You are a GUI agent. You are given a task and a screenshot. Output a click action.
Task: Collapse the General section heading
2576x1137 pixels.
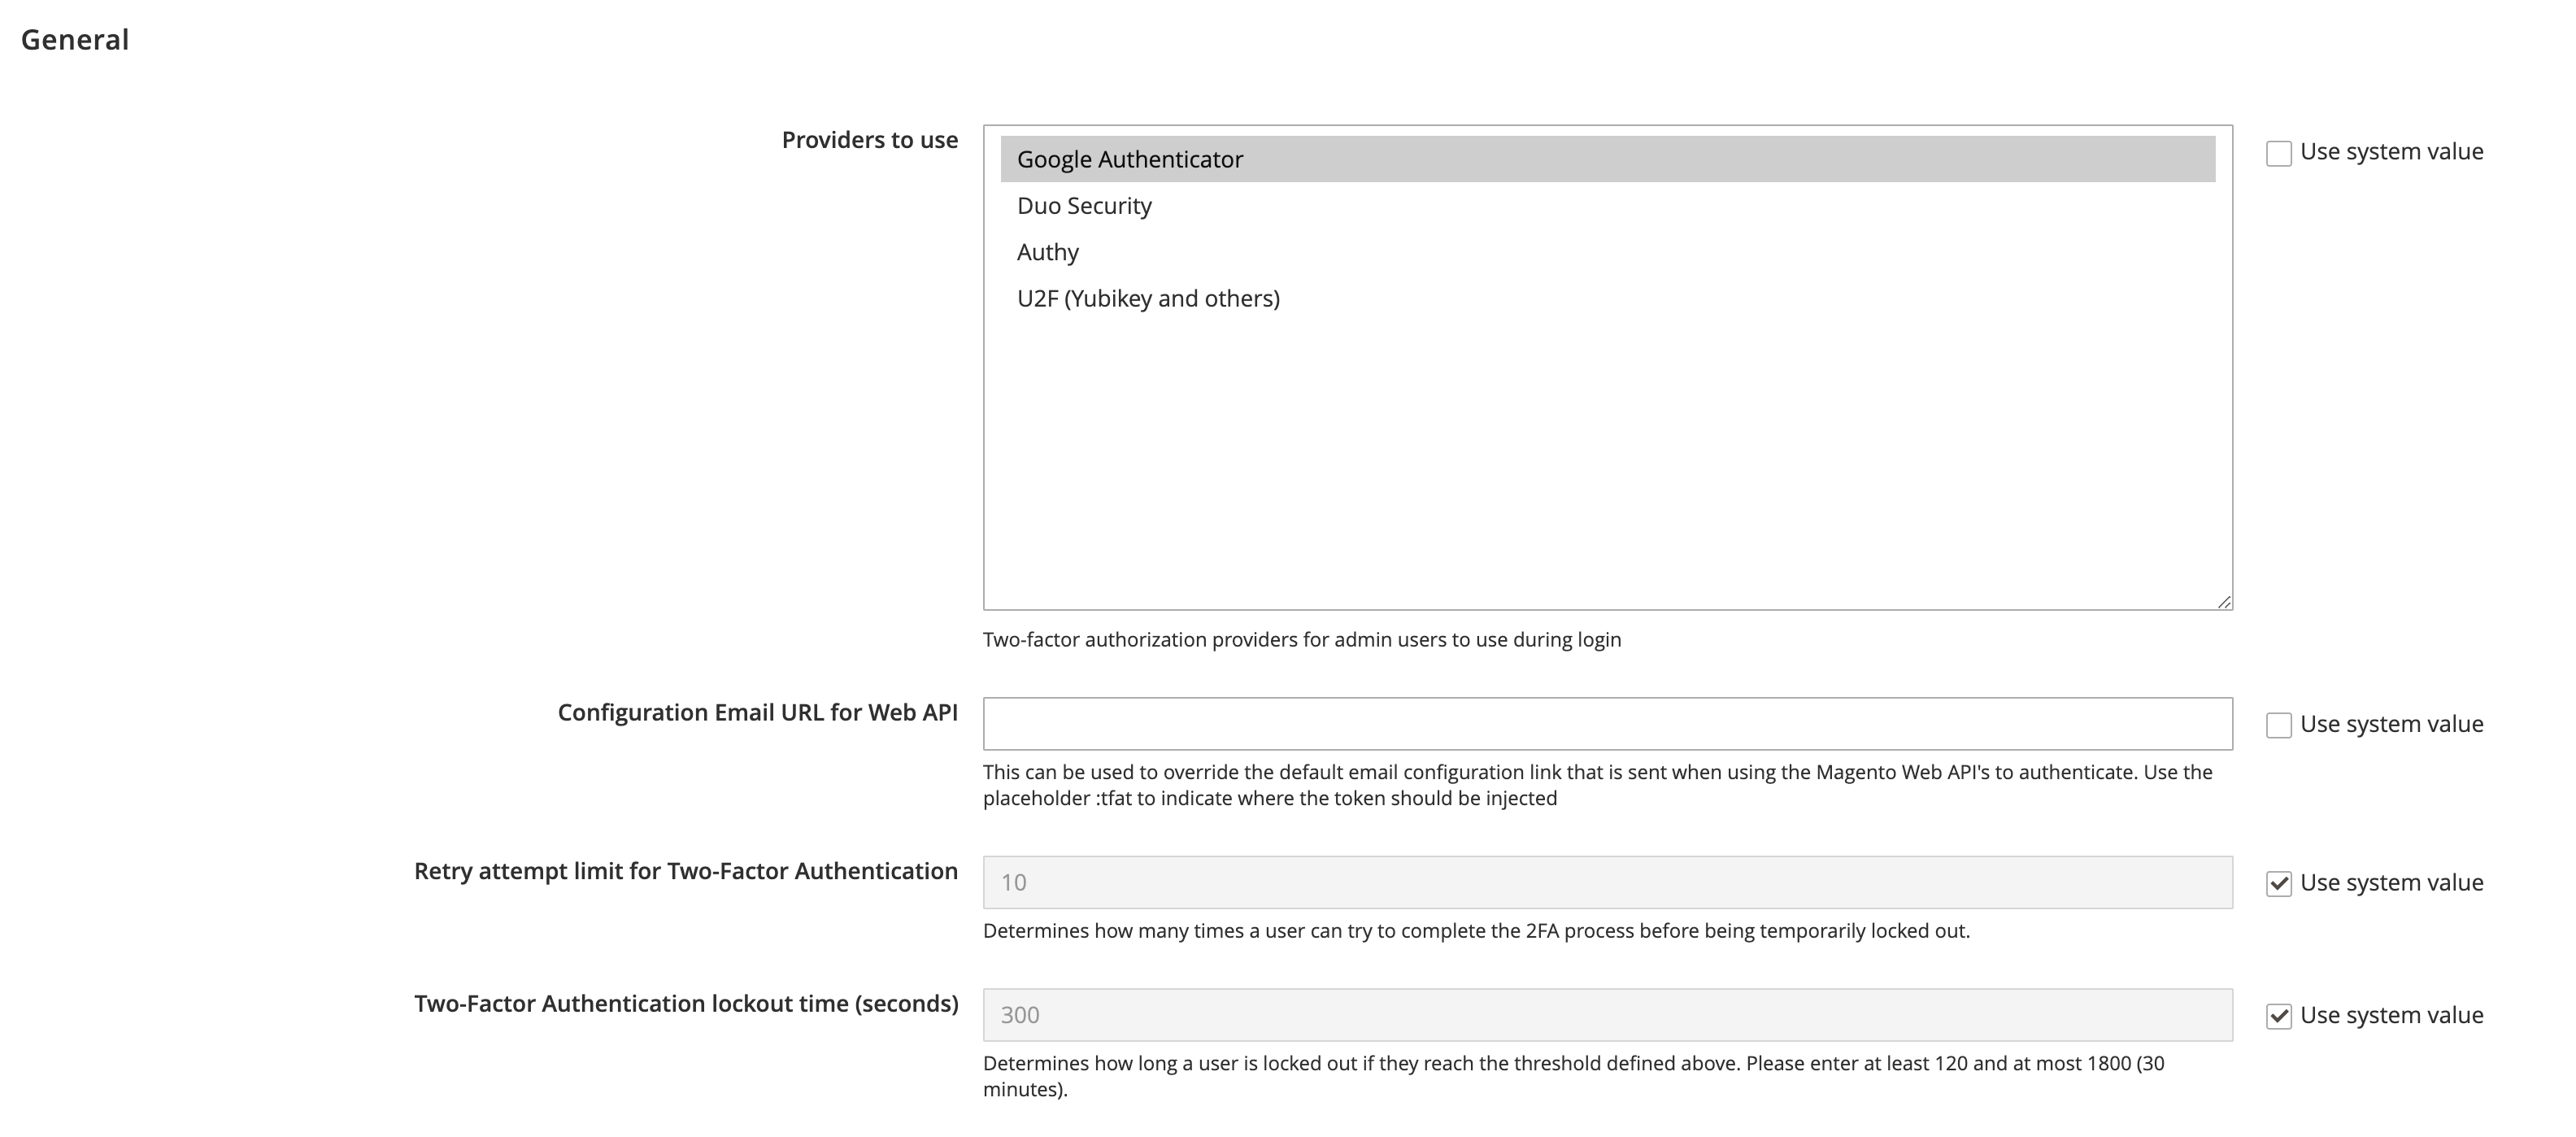75,40
